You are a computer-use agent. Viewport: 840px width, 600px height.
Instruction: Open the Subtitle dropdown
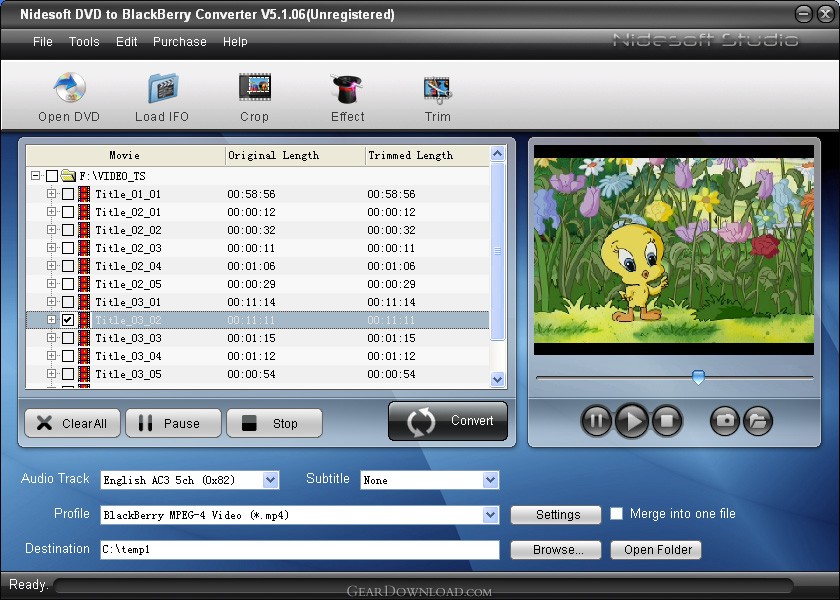pyautogui.click(x=490, y=480)
